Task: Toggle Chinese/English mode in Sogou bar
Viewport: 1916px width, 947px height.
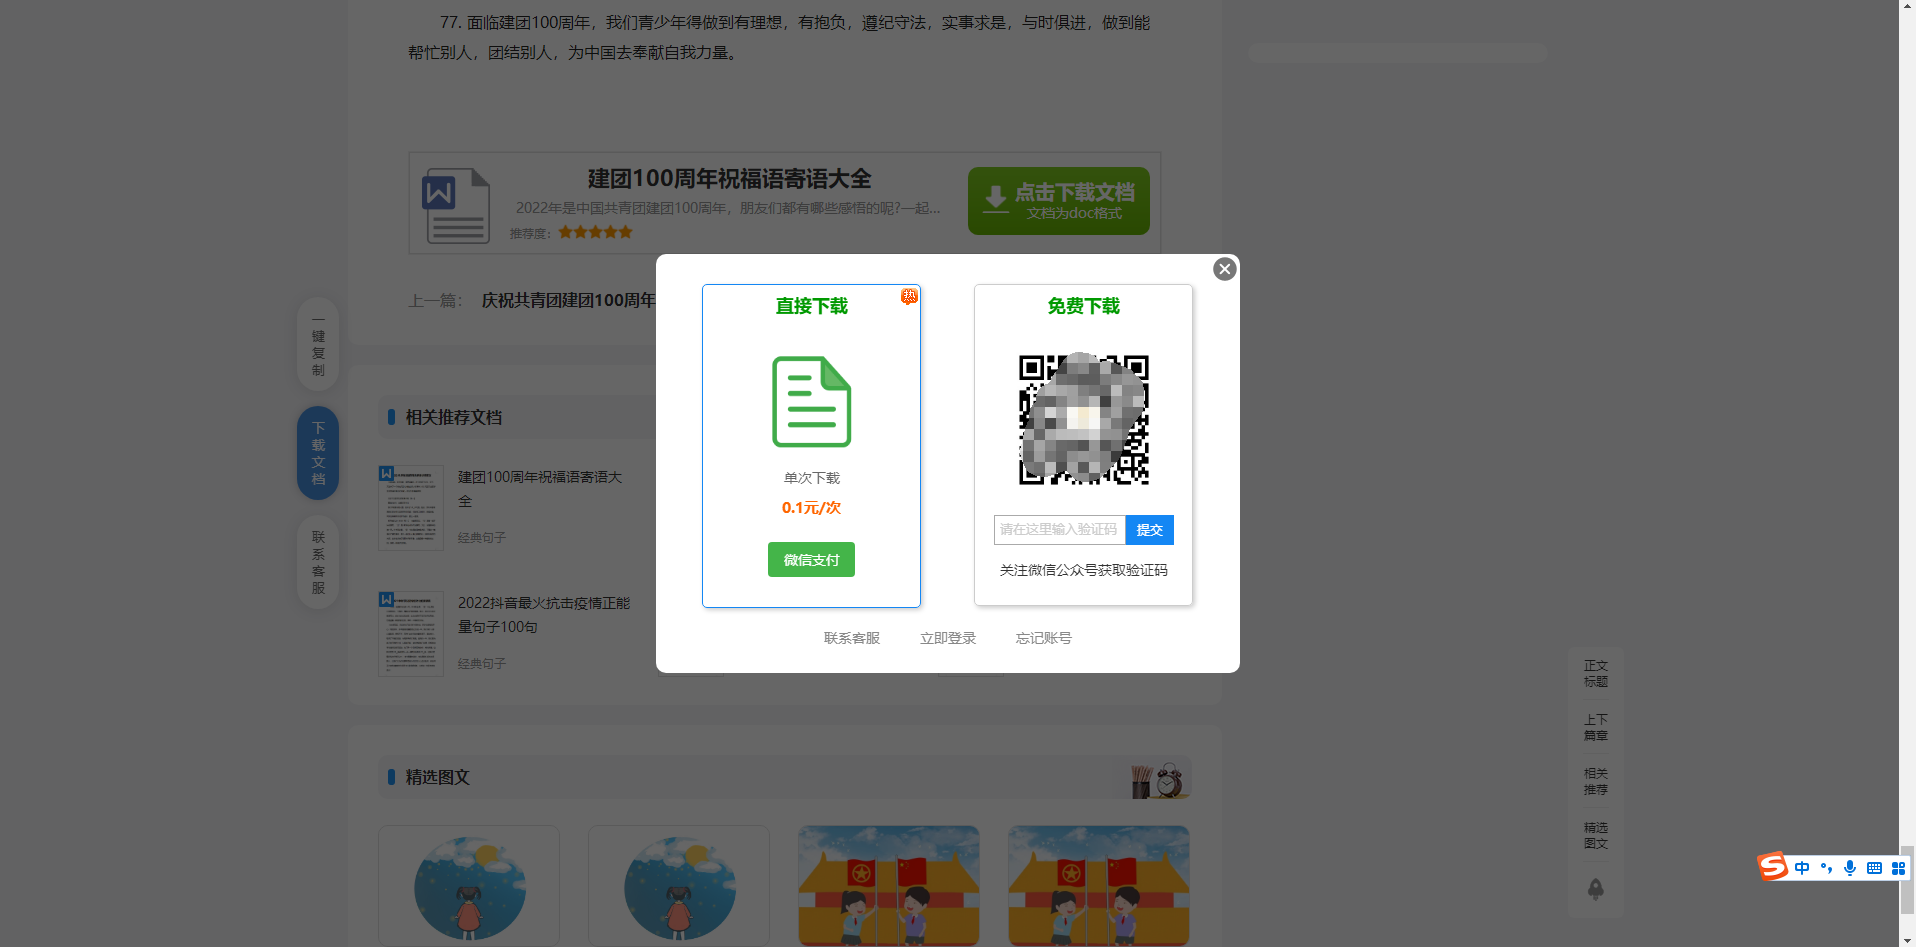Action: pyautogui.click(x=1802, y=868)
